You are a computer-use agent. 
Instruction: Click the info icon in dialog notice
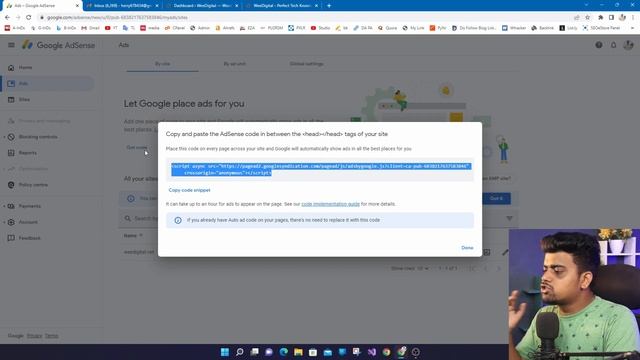point(178,220)
